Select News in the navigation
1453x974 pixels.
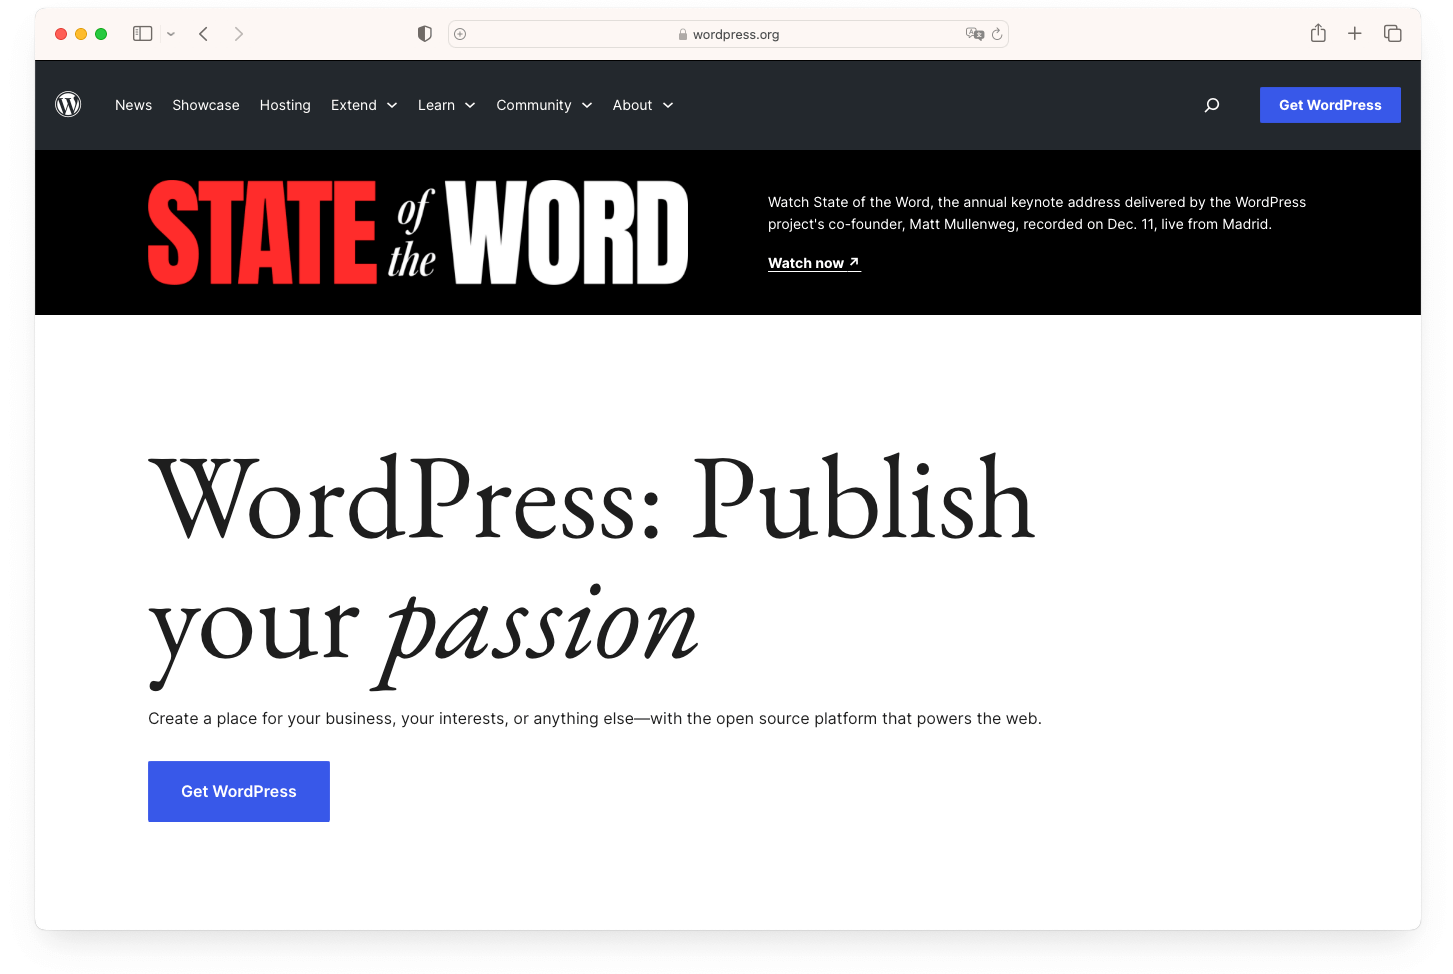tap(133, 105)
